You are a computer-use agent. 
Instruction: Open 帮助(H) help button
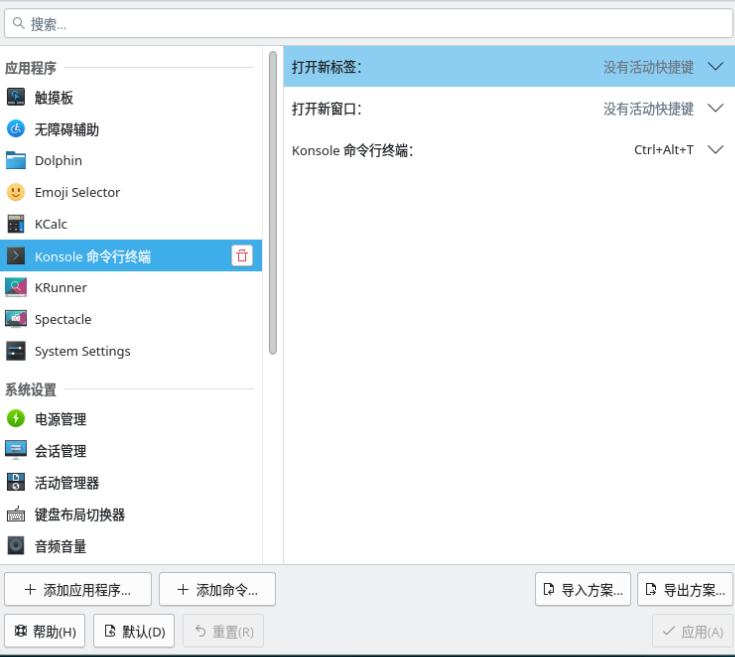[x=45, y=631]
